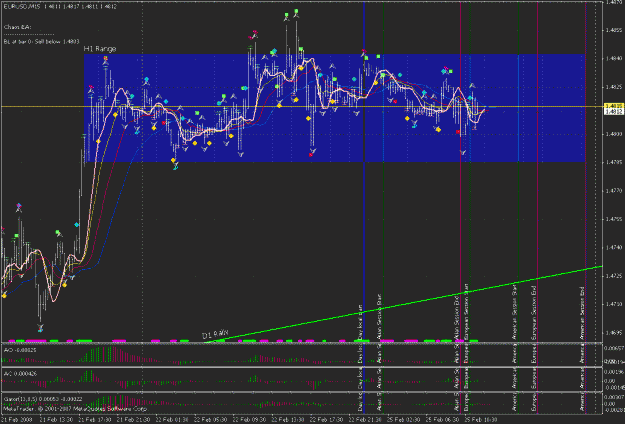625x424 pixels.
Task: Select time axis label '21 Feb 2008'
Action: click(x=16, y=420)
